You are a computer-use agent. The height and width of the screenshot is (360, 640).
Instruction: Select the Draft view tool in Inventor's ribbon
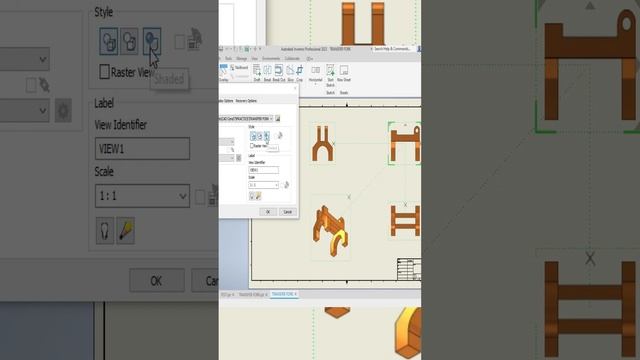257,73
